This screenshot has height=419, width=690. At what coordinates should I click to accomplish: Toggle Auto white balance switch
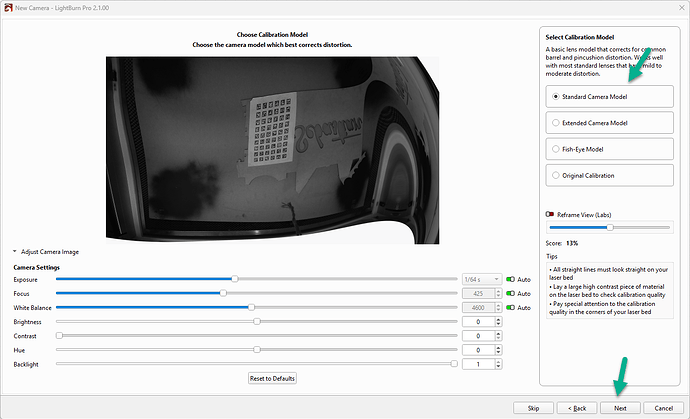[x=510, y=308]
